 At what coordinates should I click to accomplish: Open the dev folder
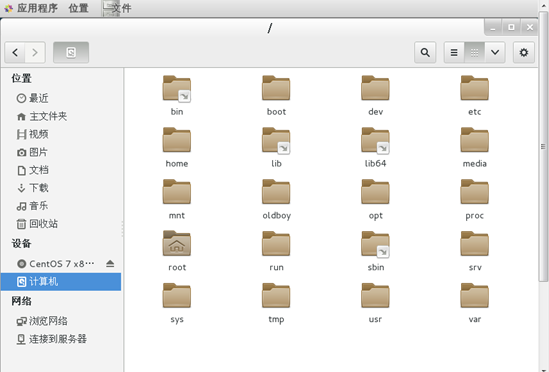(x=375, y=88)
